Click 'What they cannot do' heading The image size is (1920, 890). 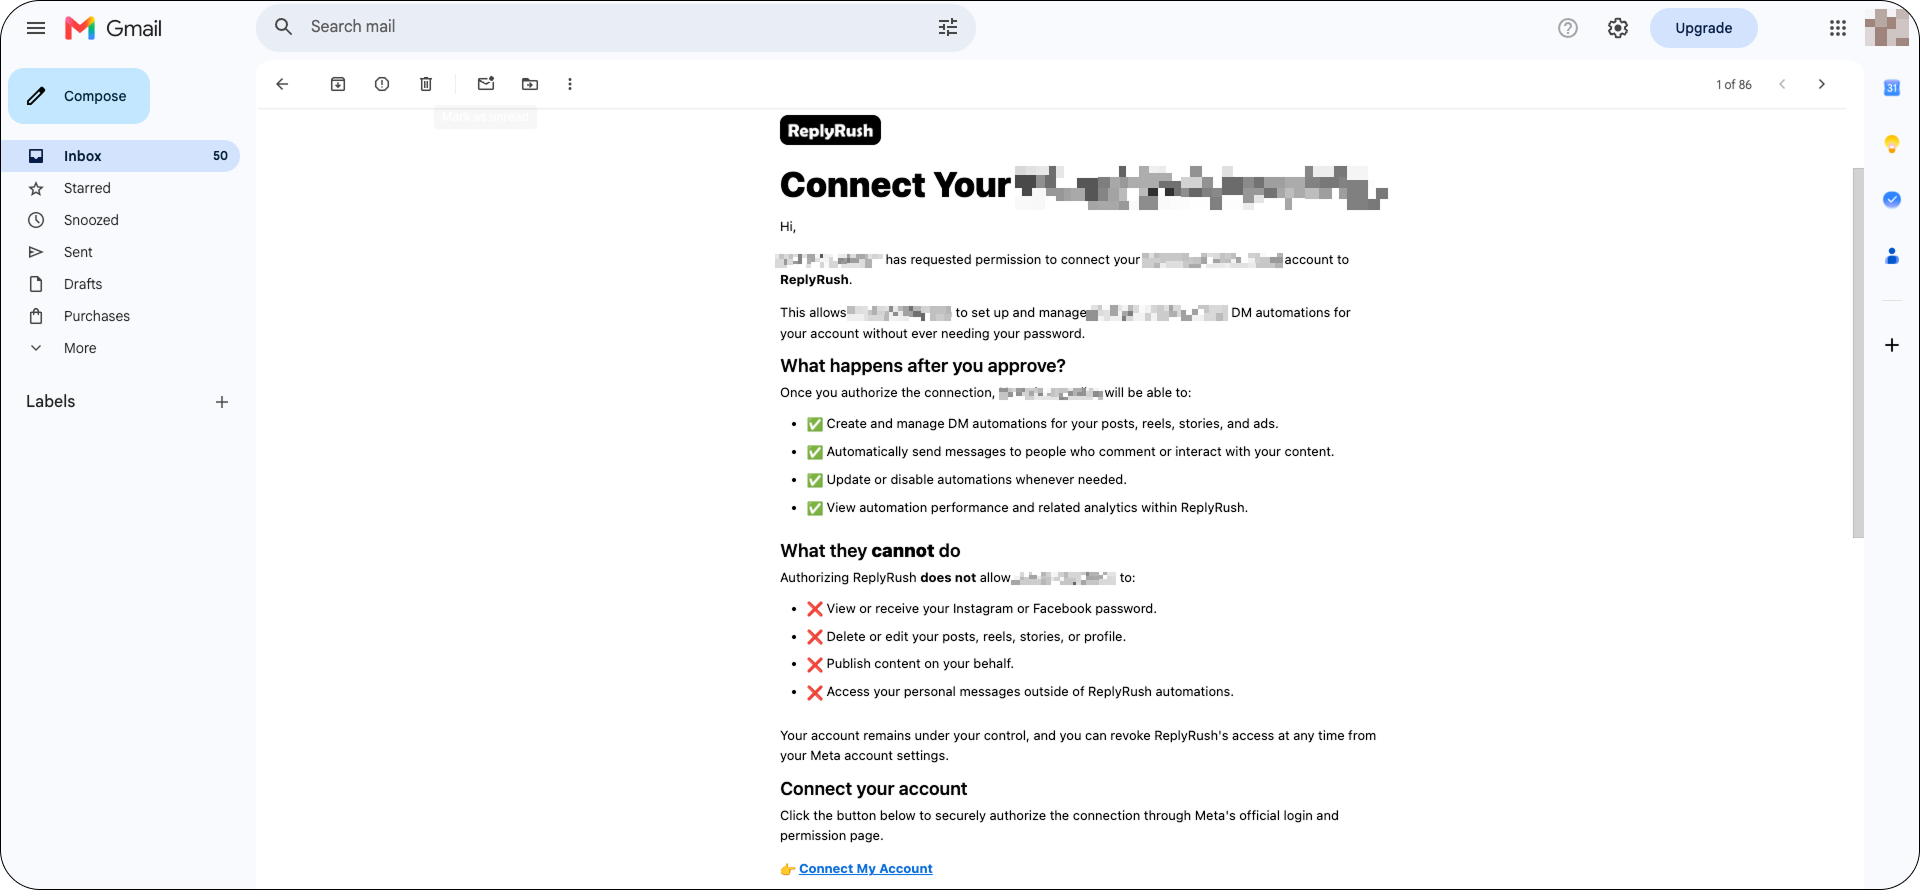[x=870, y=551]
